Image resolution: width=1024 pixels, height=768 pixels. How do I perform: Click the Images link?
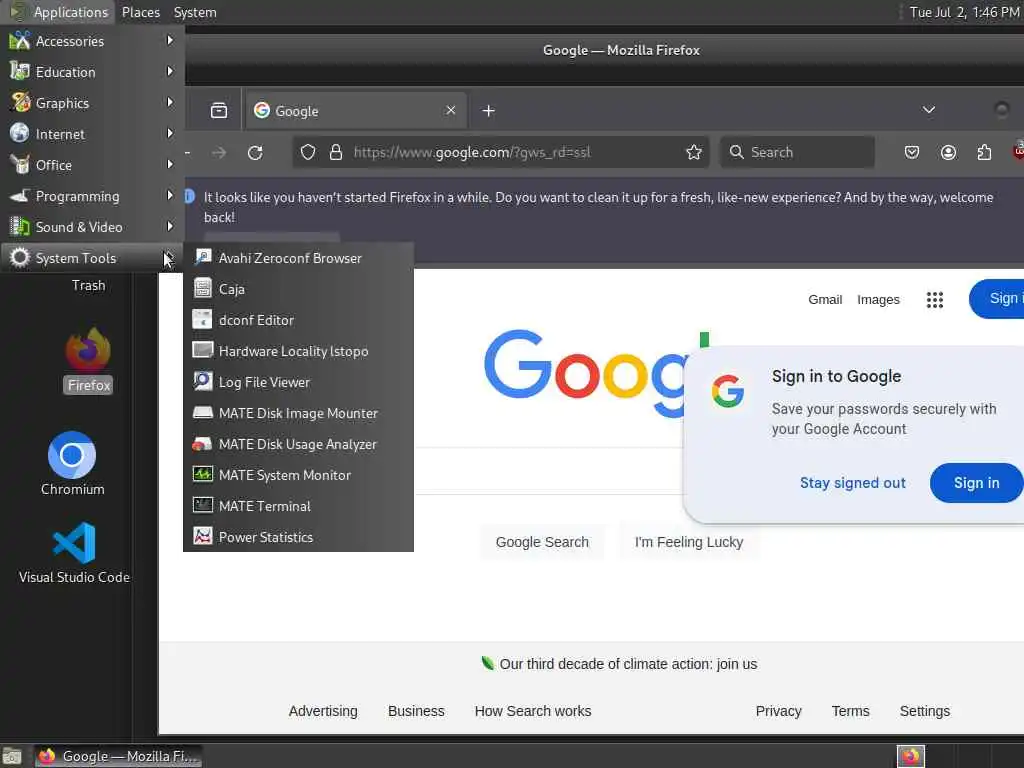point(878,299)
